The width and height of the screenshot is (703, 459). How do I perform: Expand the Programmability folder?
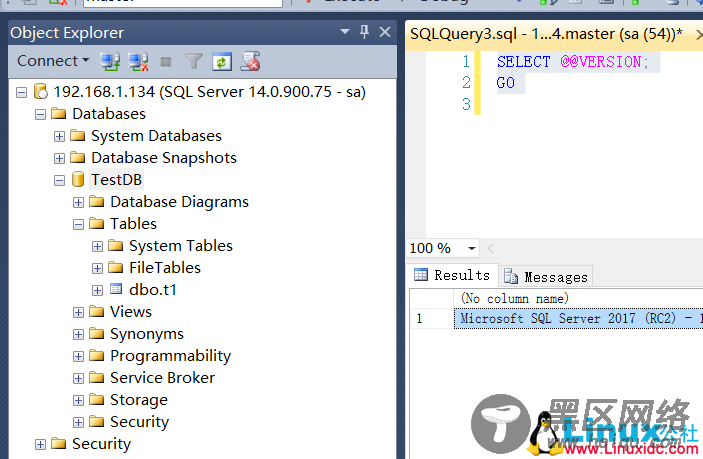(78, 356)
